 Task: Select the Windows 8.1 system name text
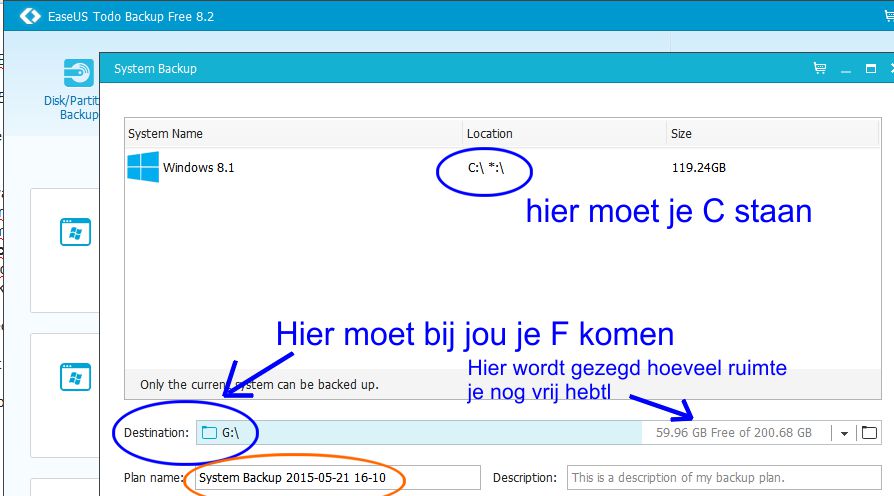point(198,168)
